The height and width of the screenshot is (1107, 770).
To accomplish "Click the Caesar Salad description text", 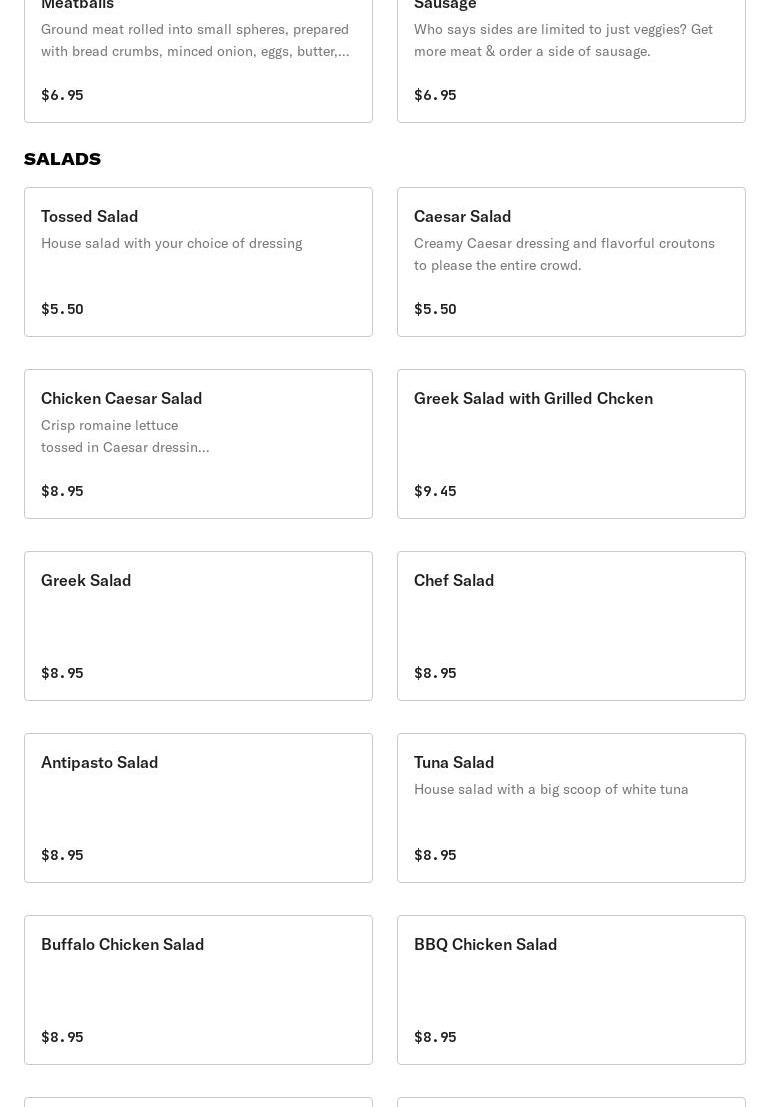I will click(564, 254).
